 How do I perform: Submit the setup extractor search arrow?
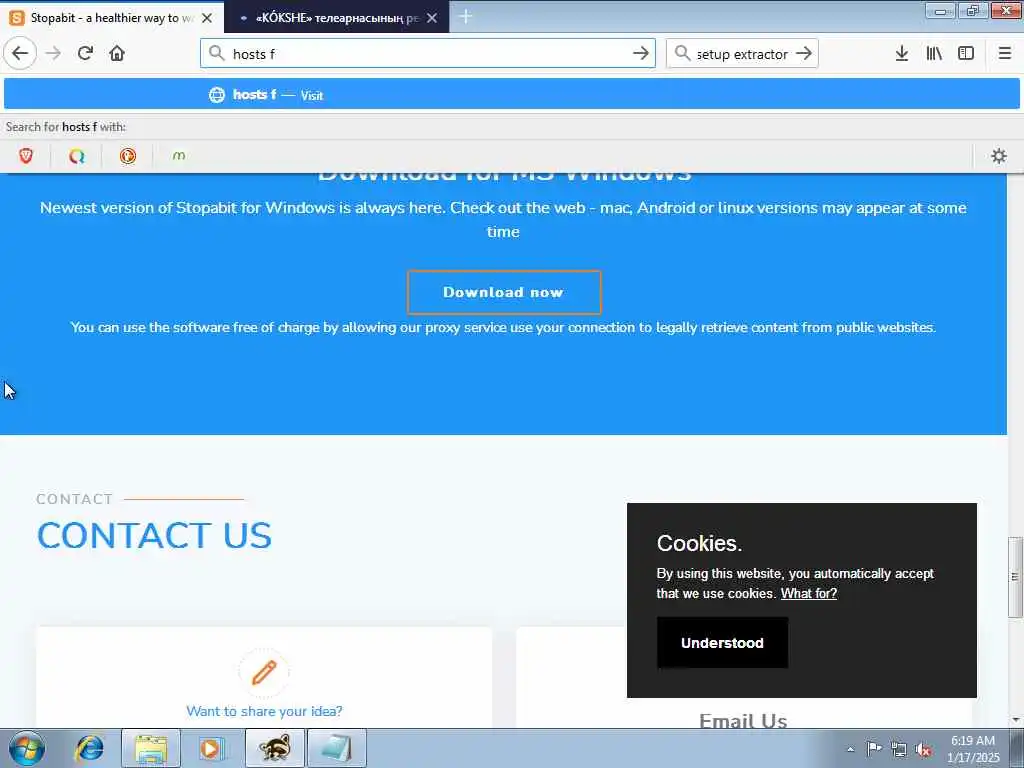804,54
